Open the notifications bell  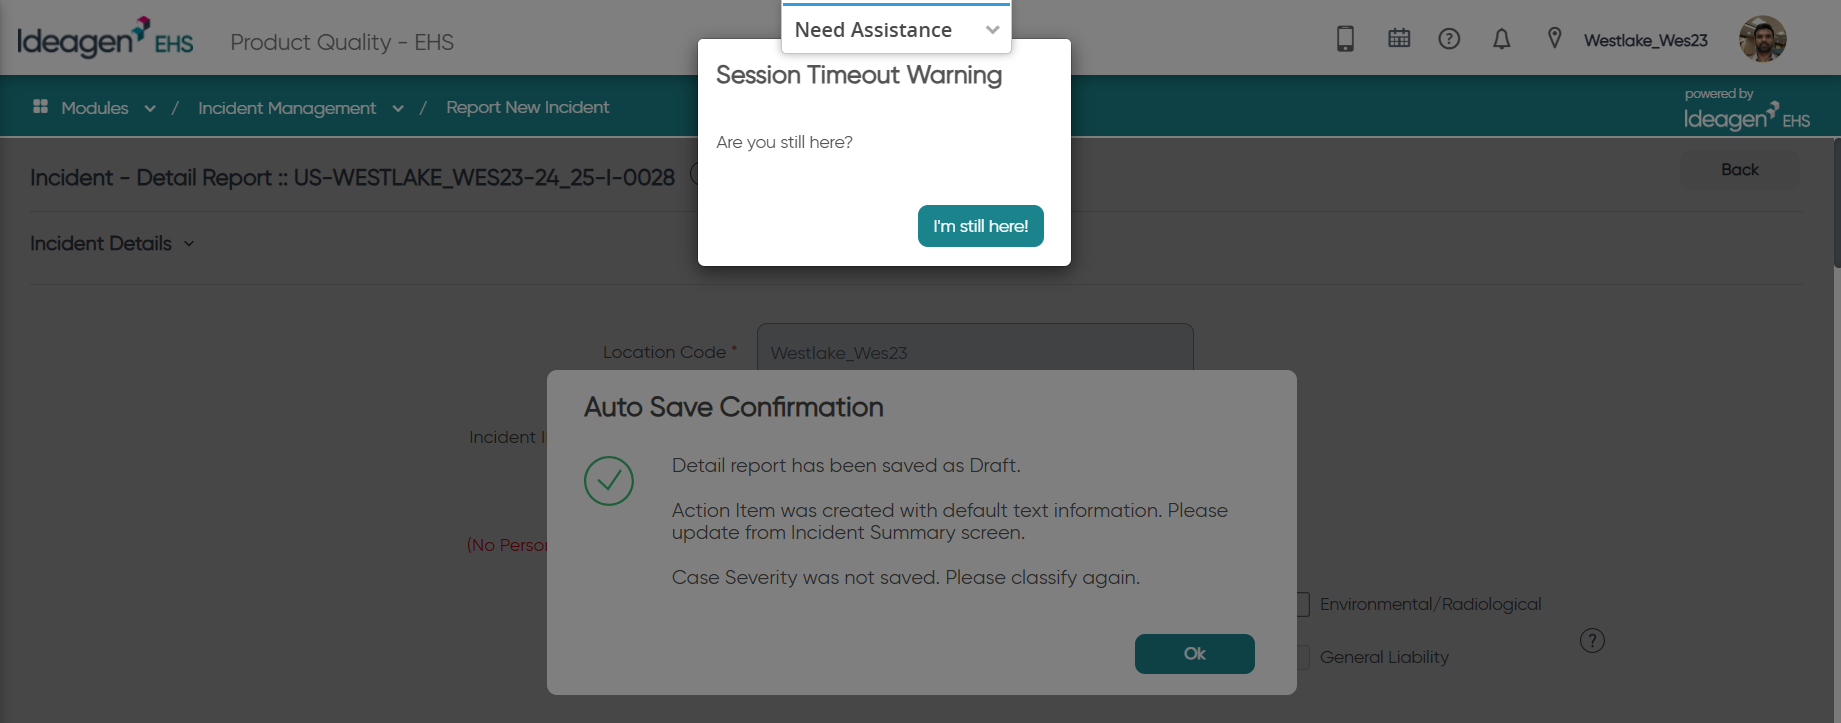(x=1501, y=39)
